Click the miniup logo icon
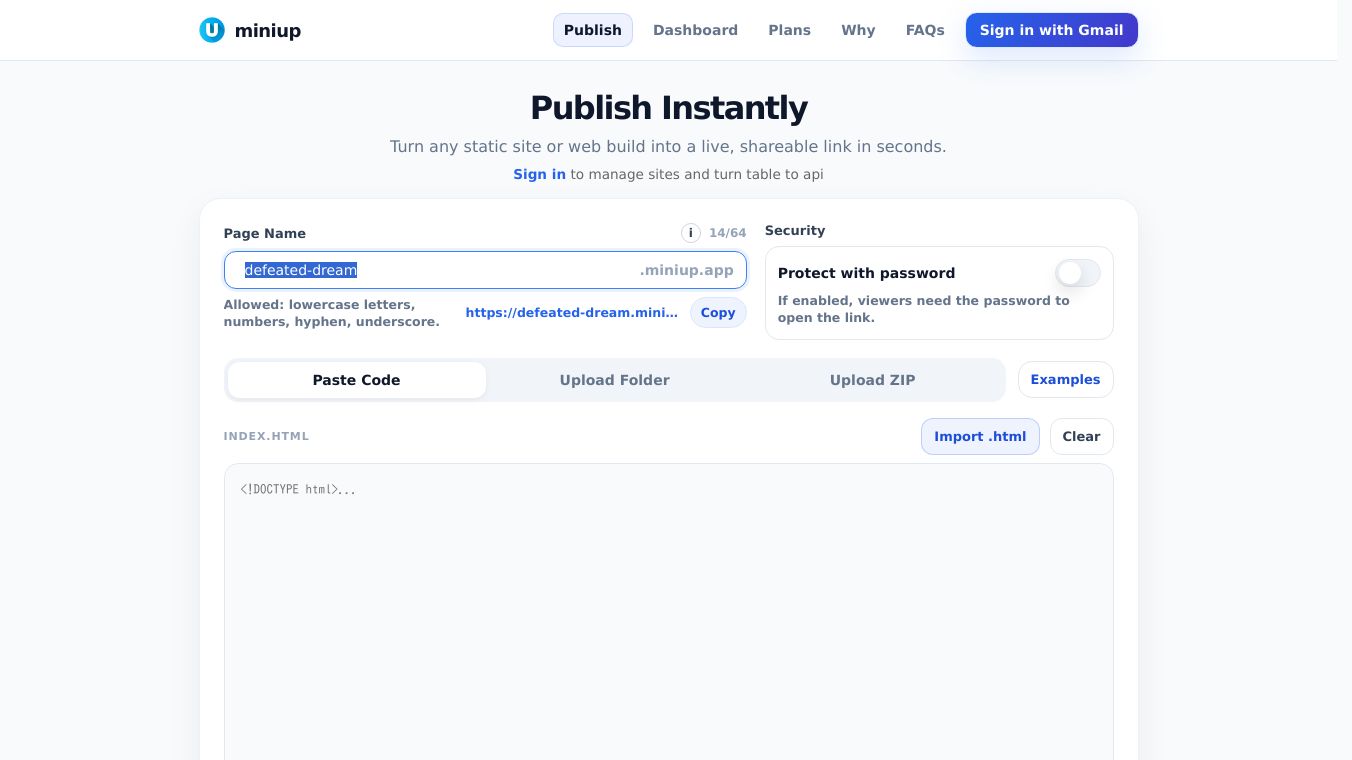The width and height of the screenshot is (1352, 760). (212, 30)
